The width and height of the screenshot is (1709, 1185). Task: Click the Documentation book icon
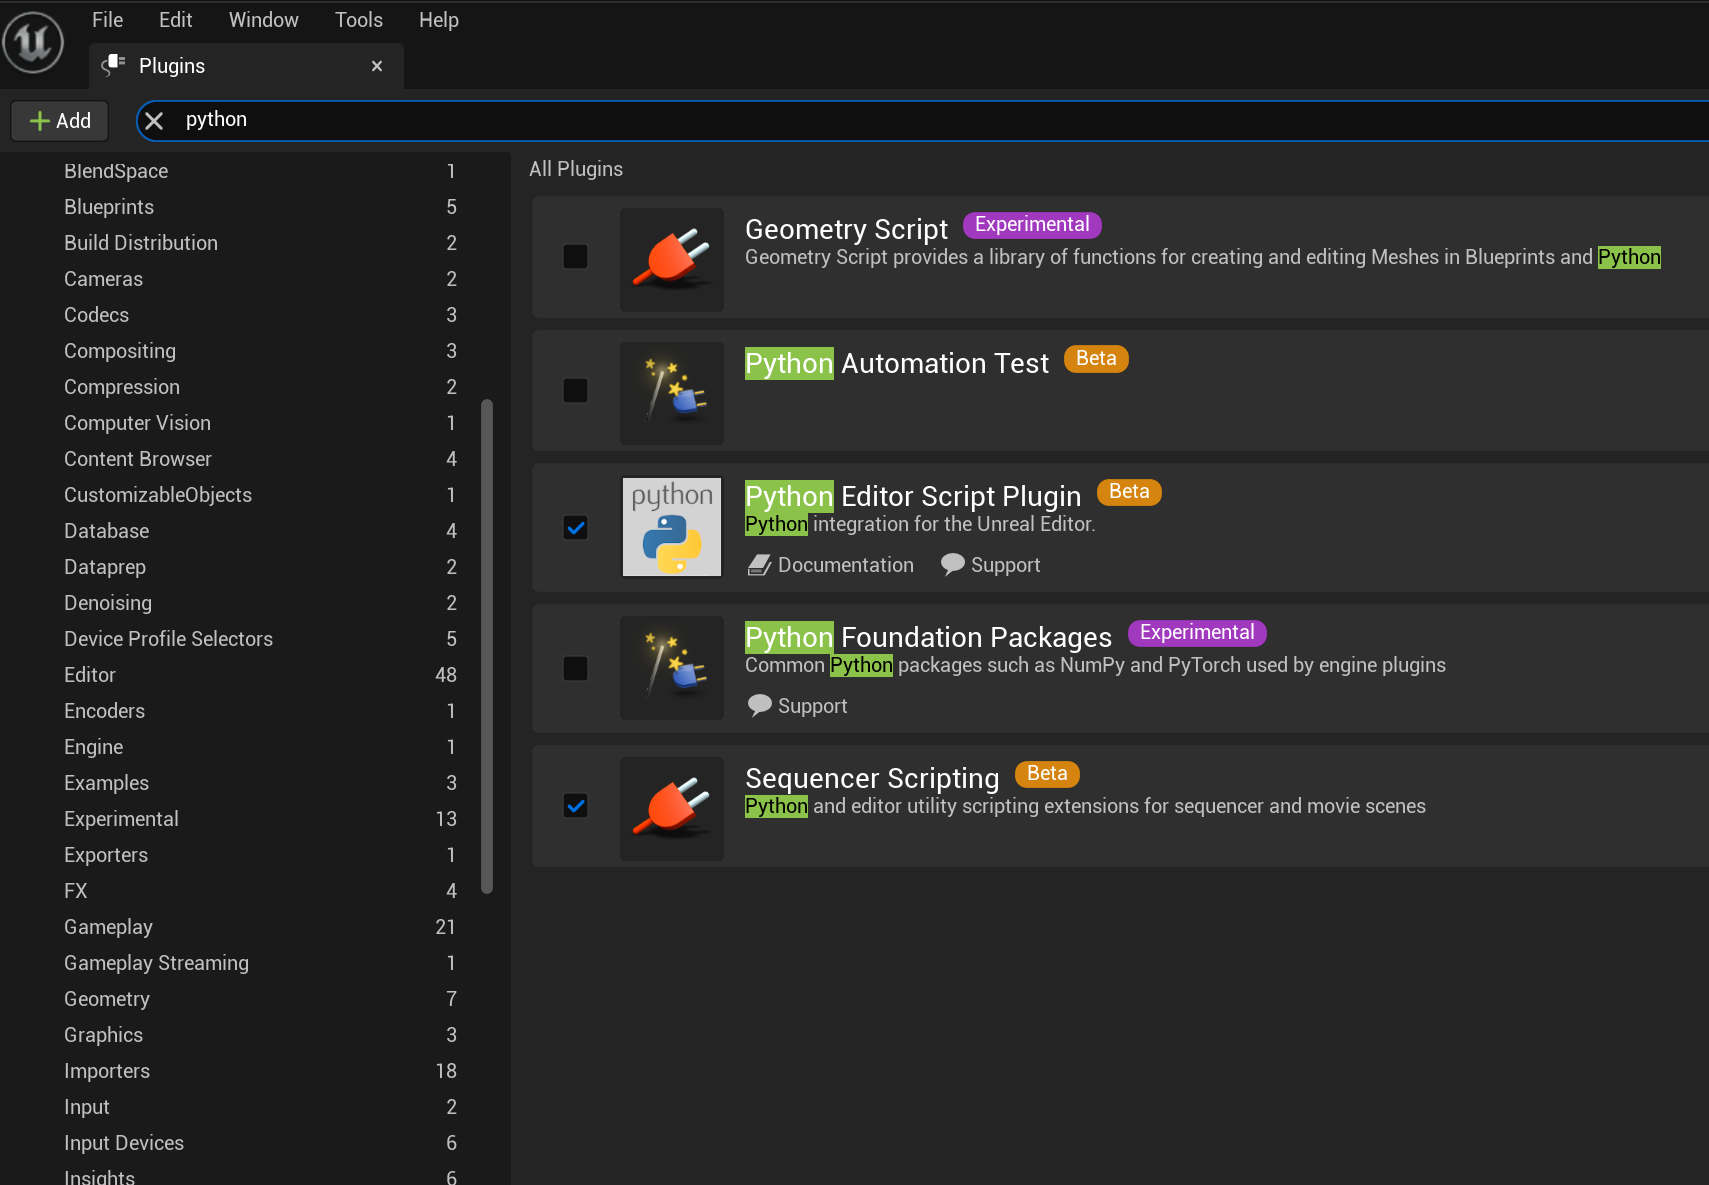pos(759,565)
